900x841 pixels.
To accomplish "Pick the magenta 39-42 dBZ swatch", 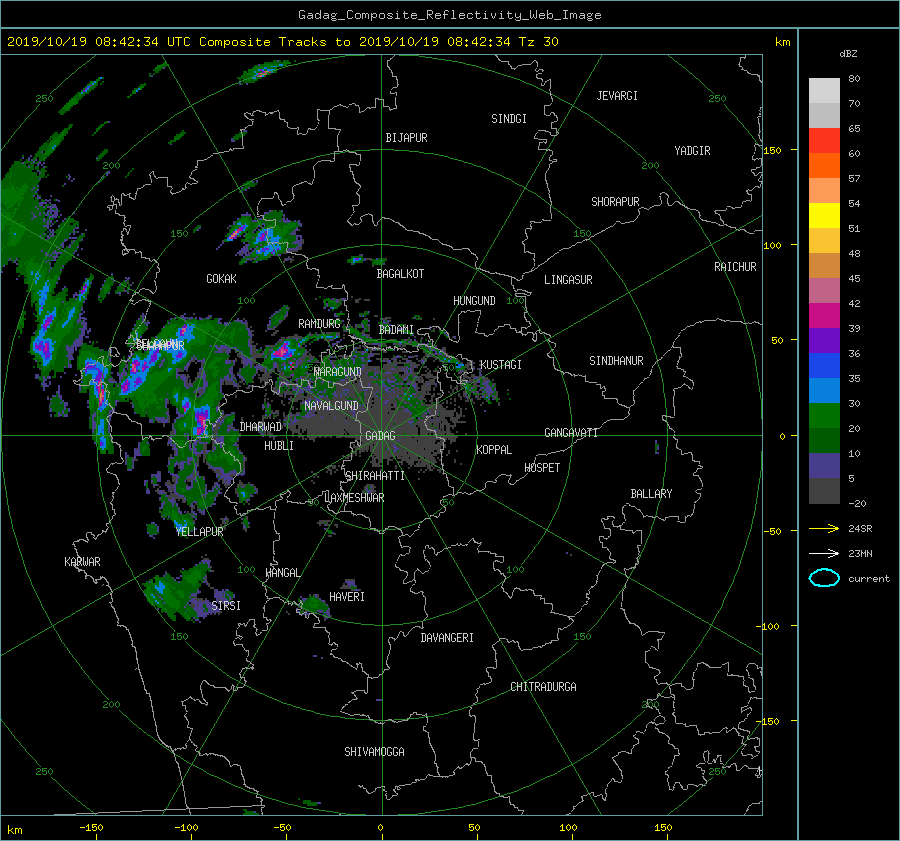I will coord(824,316).
